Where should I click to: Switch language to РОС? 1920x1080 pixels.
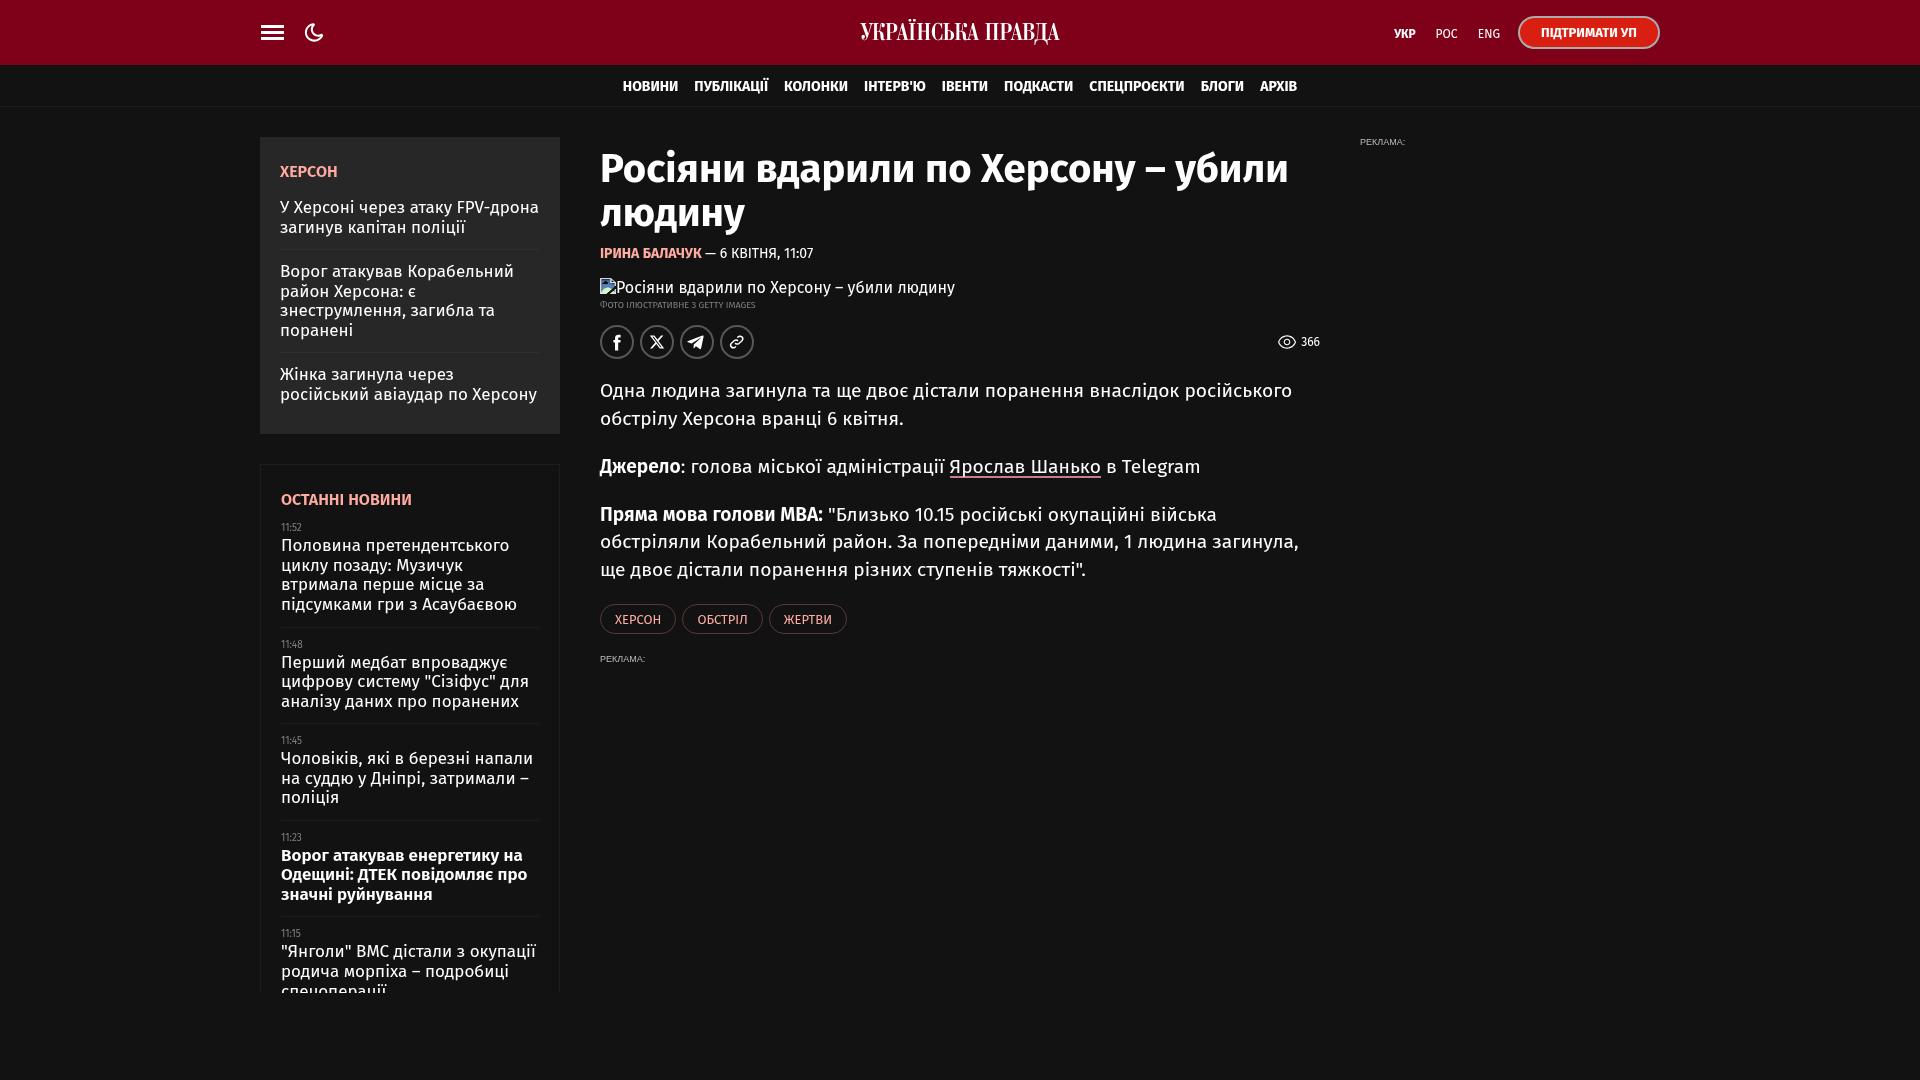click(1446, 34)
